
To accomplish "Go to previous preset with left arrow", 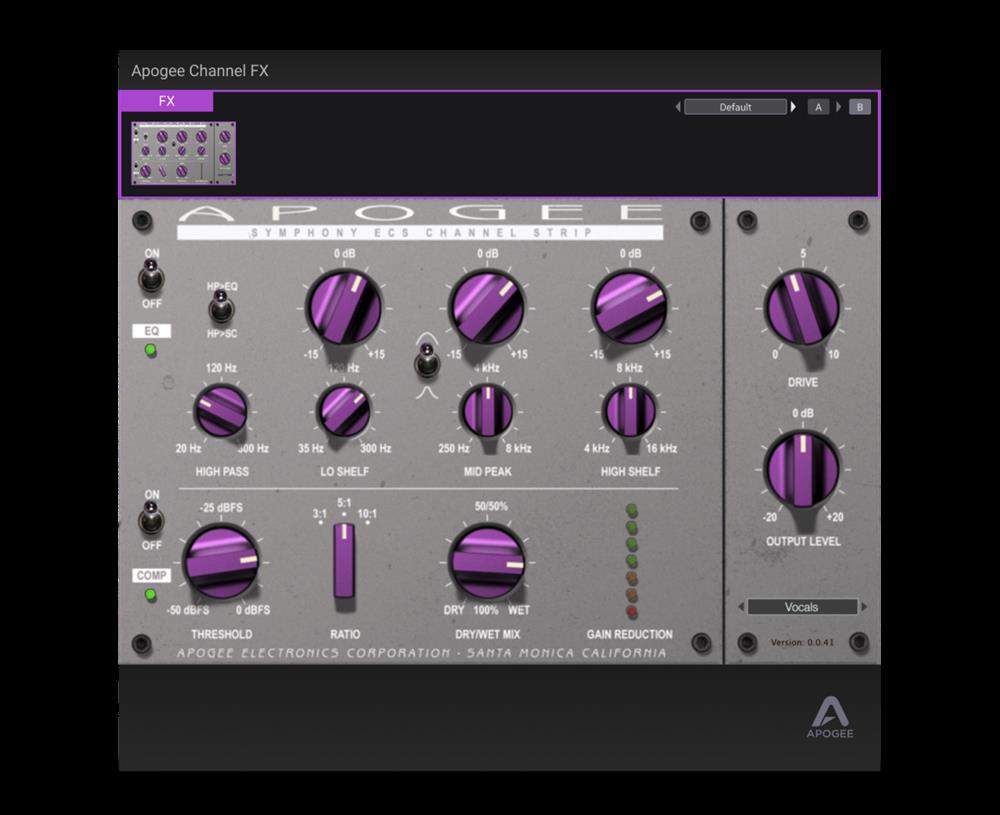I will pos(678,107).
